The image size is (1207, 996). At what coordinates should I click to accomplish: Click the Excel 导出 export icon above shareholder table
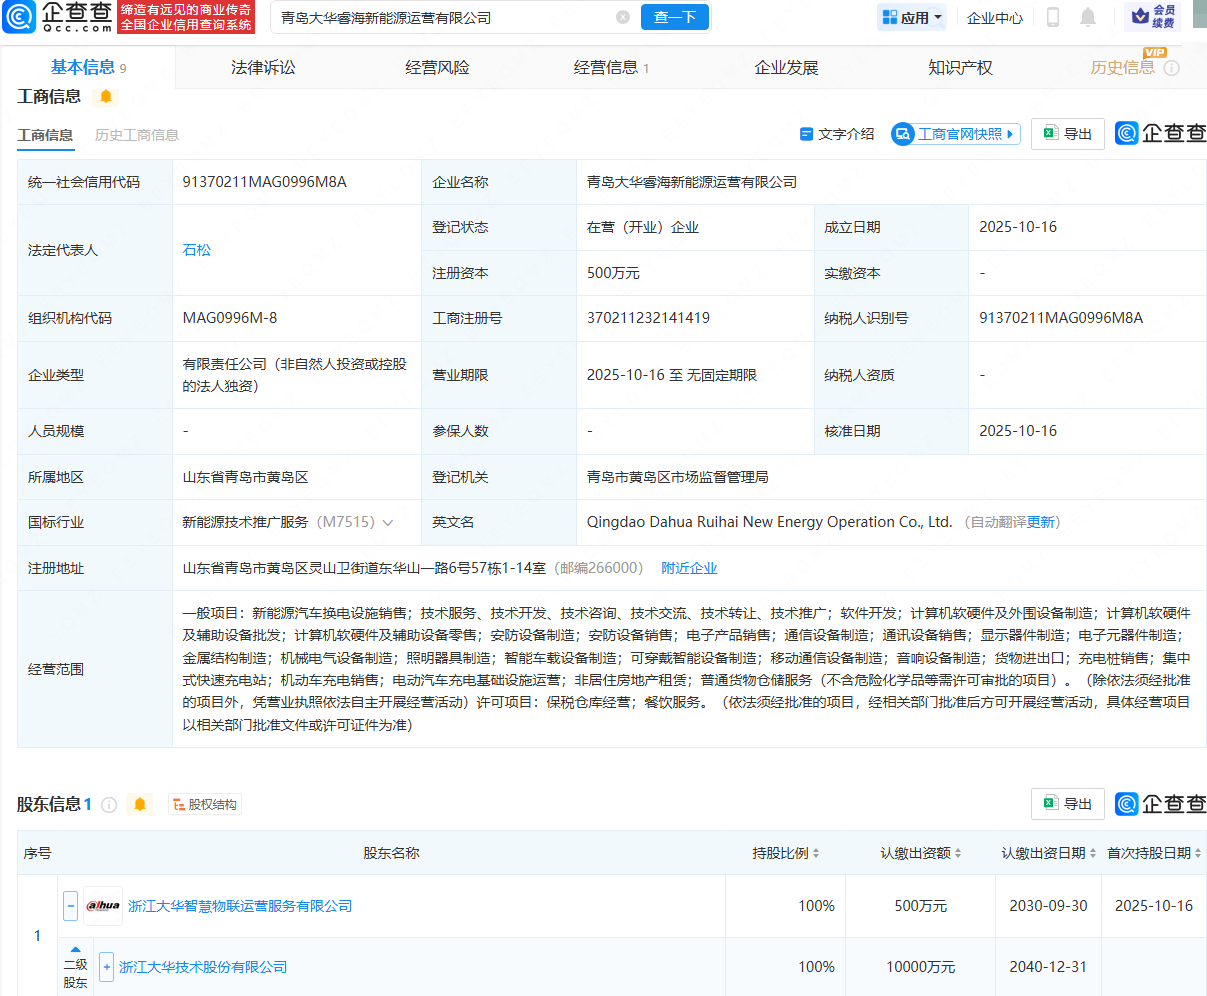coord(1066,803)
